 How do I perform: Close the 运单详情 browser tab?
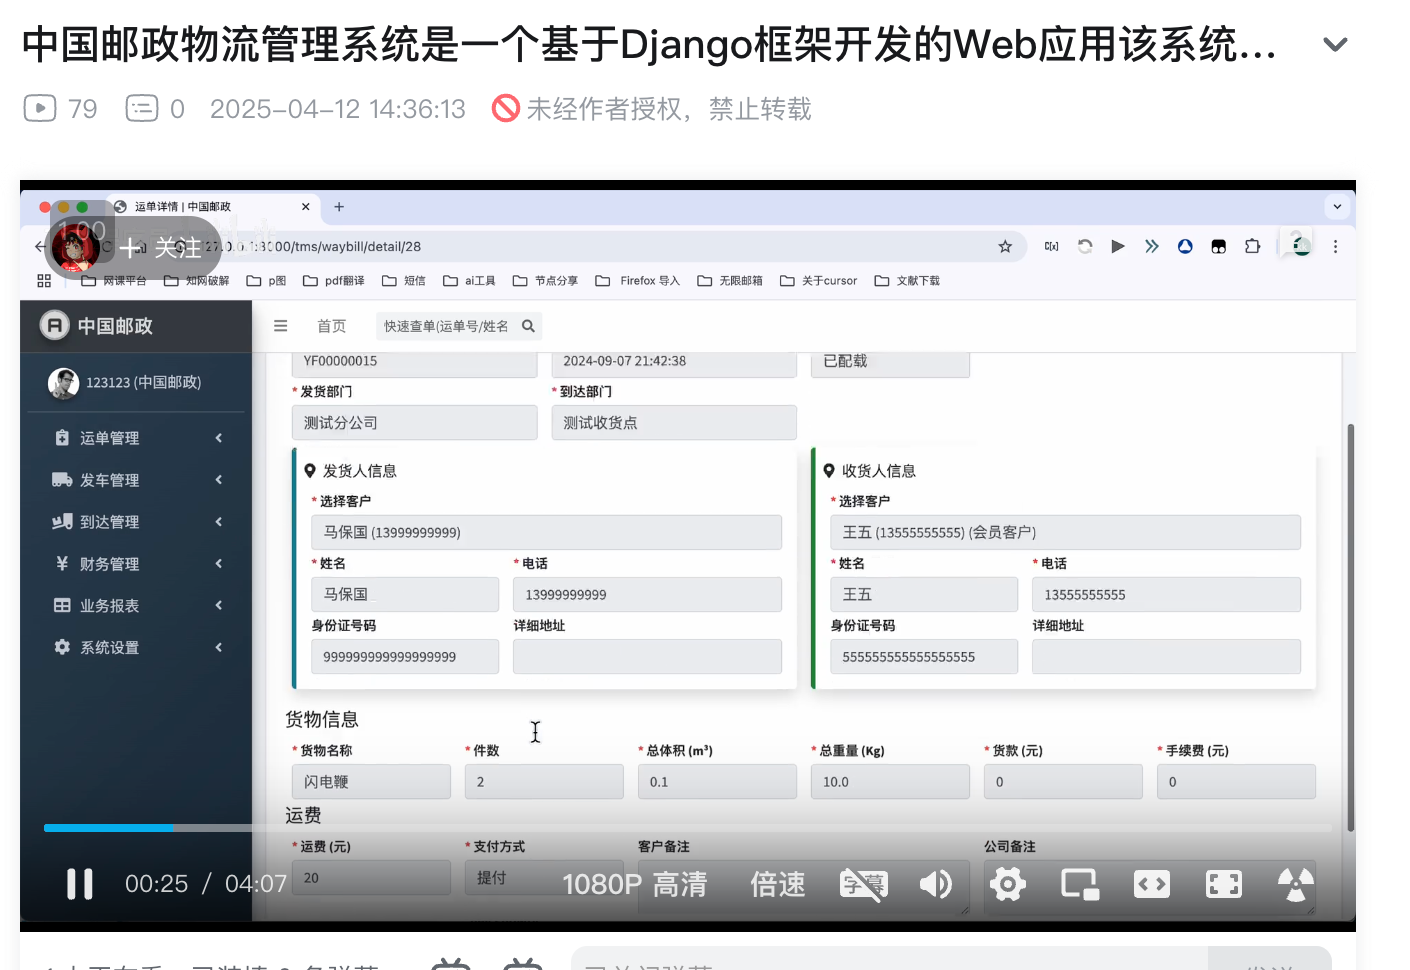pyautogui.click(x=306, y=207)
